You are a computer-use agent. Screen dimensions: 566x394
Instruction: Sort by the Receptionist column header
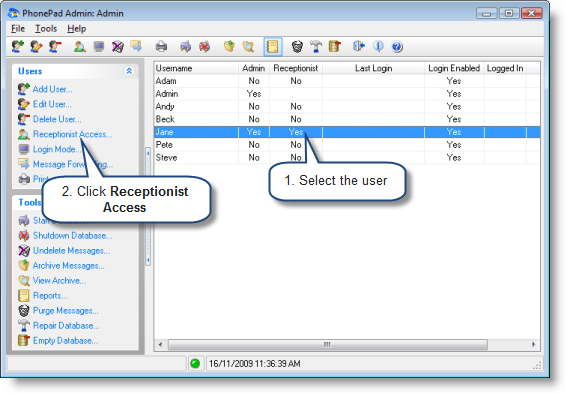(296, 68)
